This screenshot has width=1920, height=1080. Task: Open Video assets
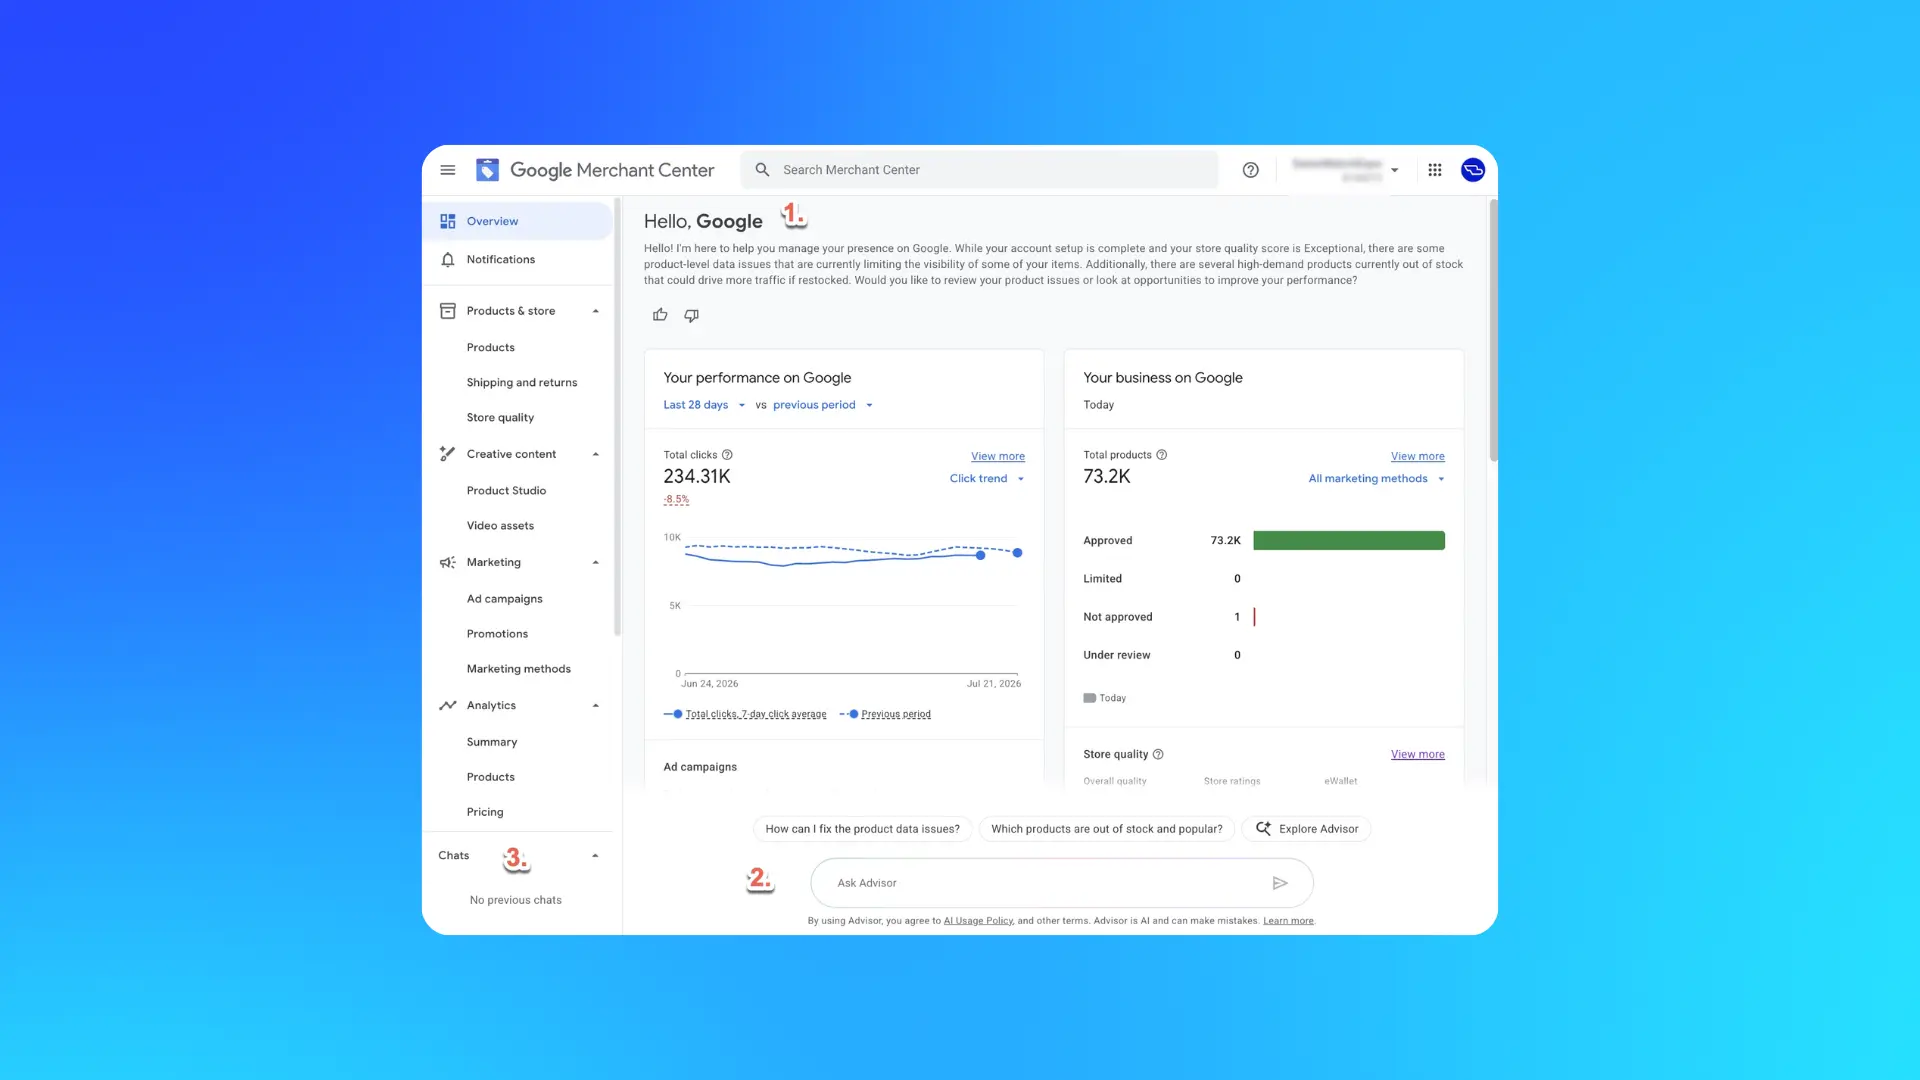[500, 526]
